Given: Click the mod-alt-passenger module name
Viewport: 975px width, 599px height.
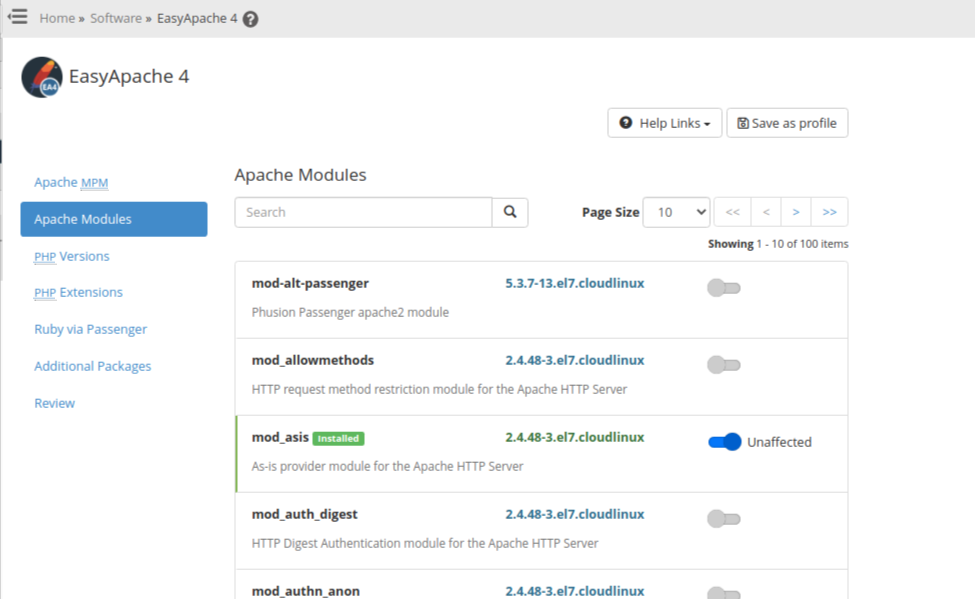Looking at the screenshot, I should [310, 283].
